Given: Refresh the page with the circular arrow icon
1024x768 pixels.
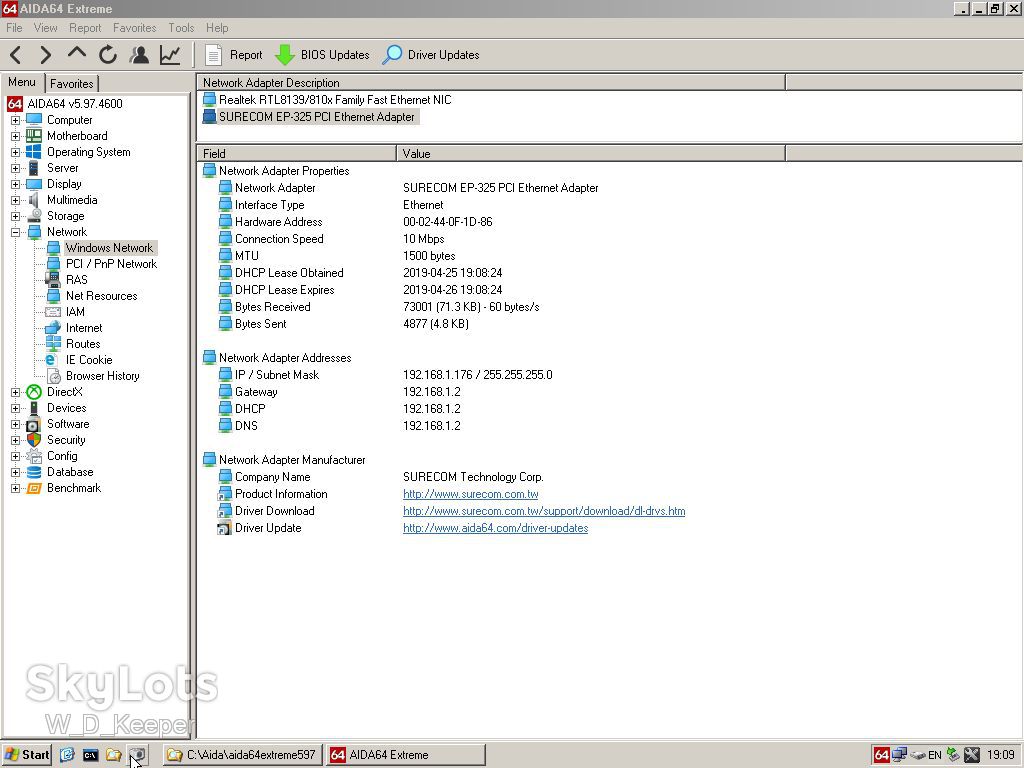Looking at the screenshot, I should tap(108, 55).
